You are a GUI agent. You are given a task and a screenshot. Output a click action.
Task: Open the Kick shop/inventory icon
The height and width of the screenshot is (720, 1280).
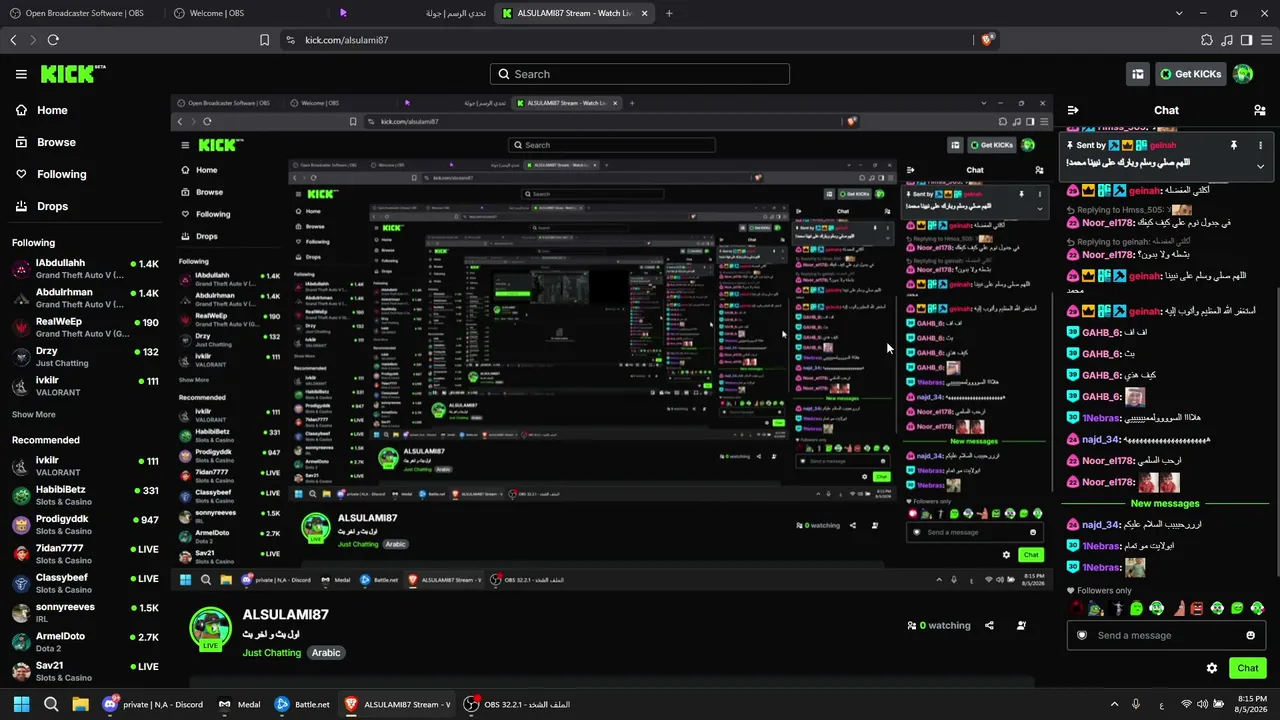coord(1138,74)
